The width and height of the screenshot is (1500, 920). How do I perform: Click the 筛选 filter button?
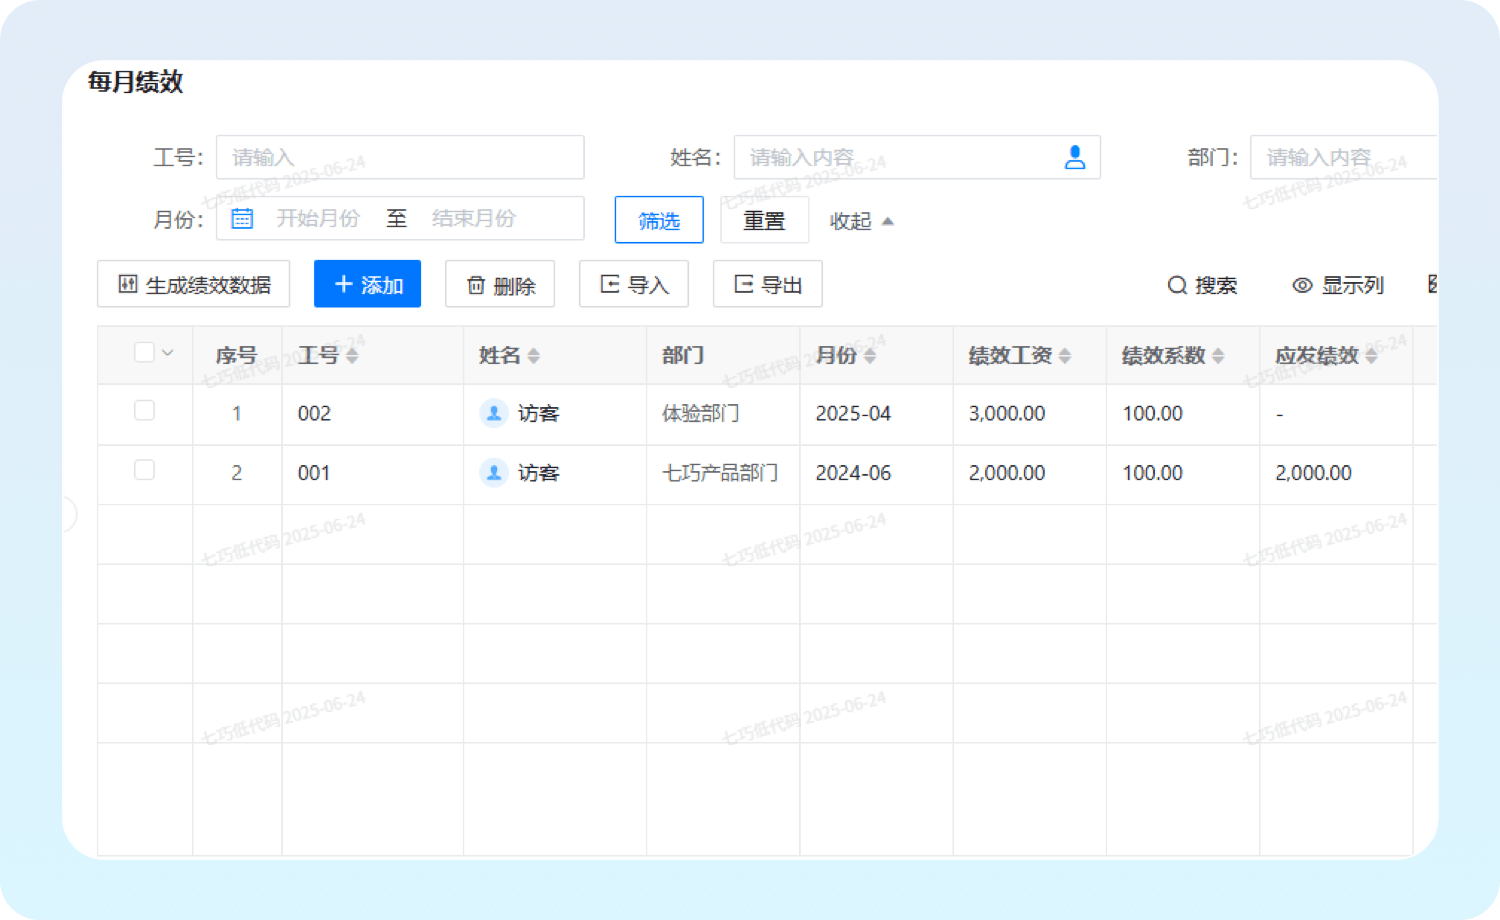(659, 220)
